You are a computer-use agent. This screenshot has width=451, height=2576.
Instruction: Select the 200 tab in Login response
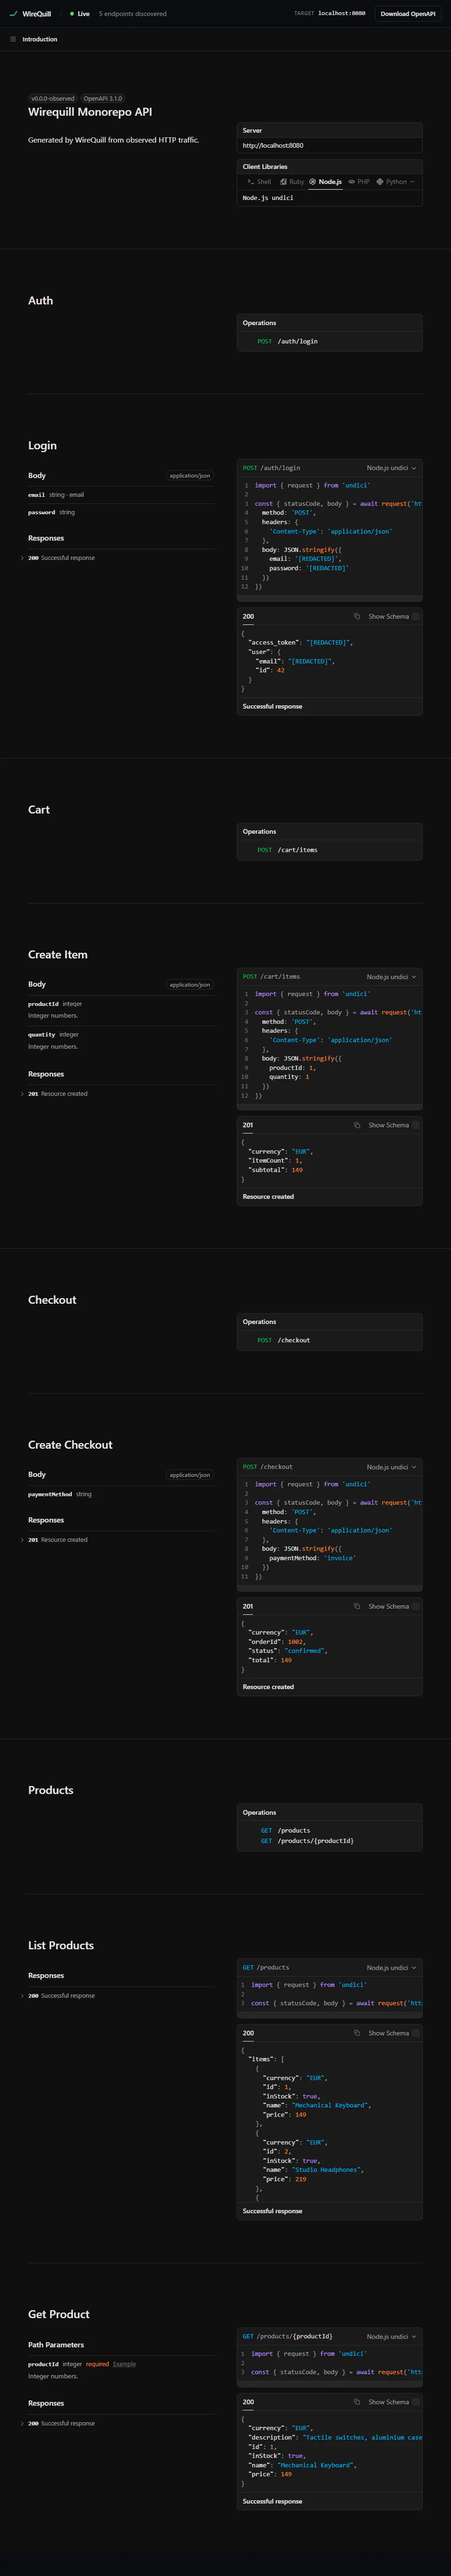tap(248, 616)
